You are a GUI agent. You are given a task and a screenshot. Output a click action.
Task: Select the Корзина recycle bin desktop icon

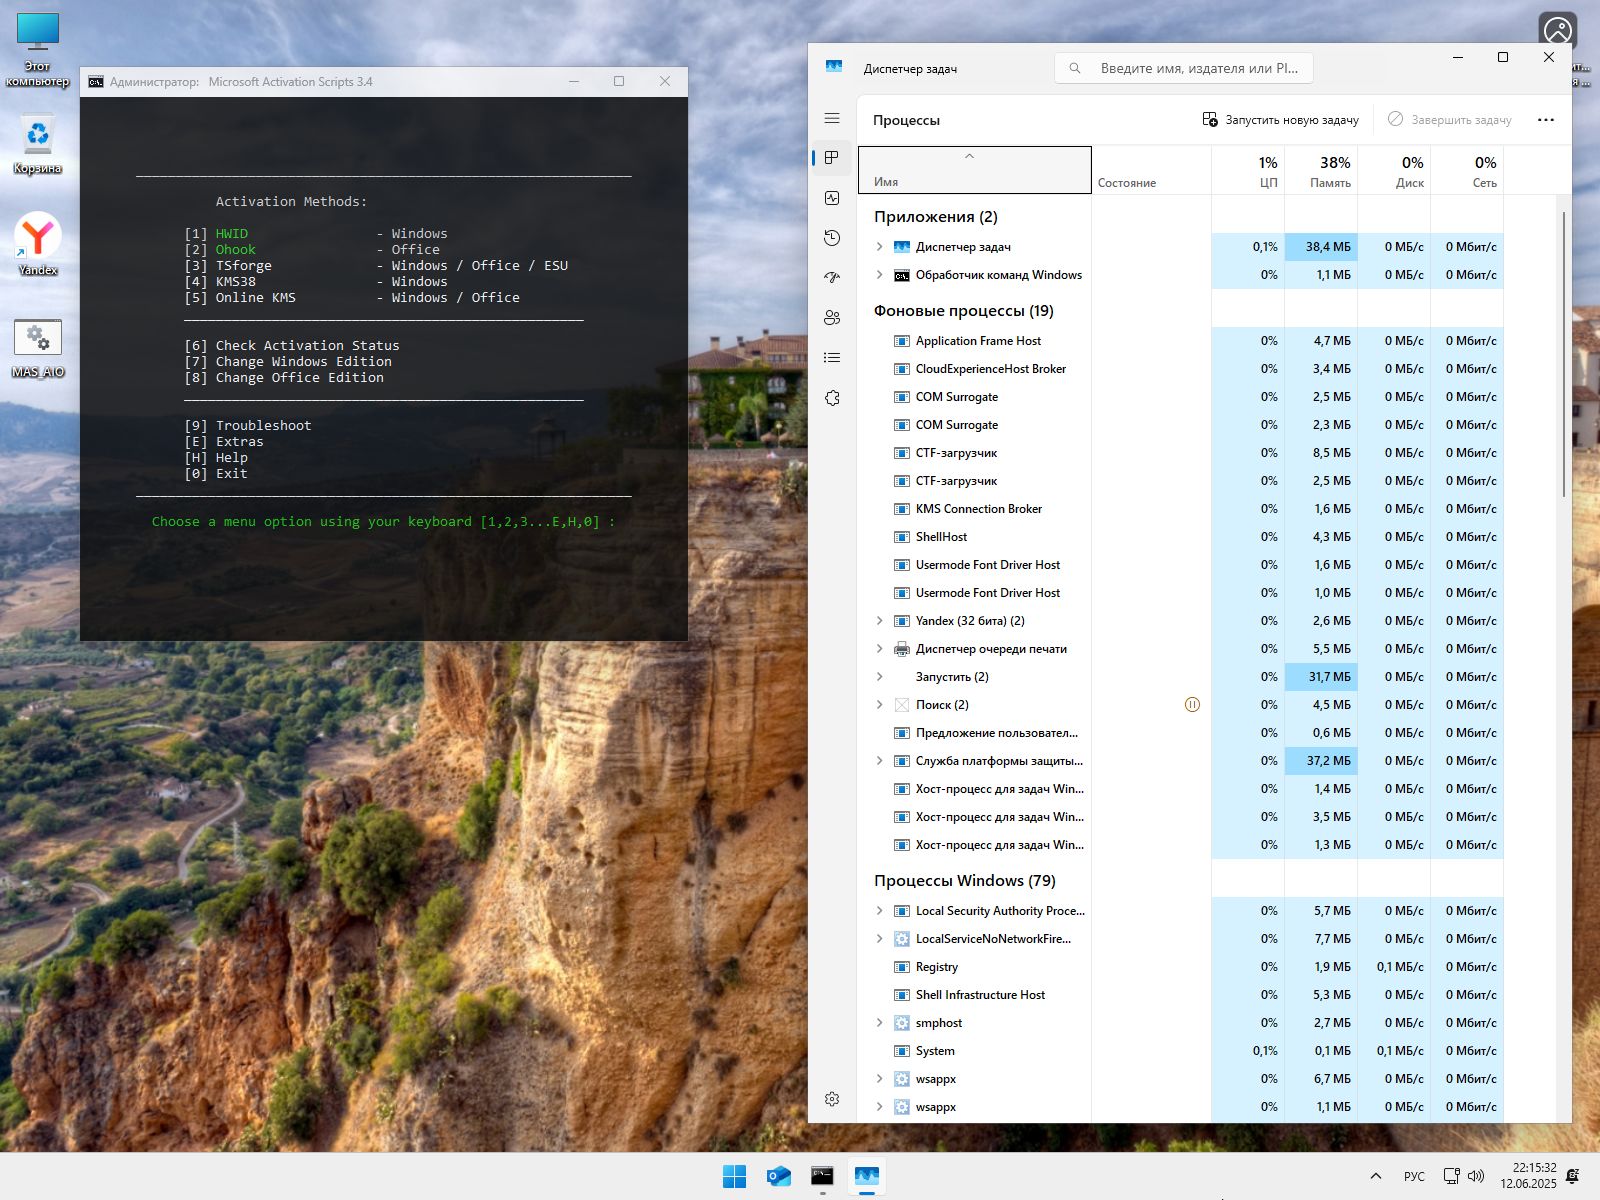click(x=38, y=145)
